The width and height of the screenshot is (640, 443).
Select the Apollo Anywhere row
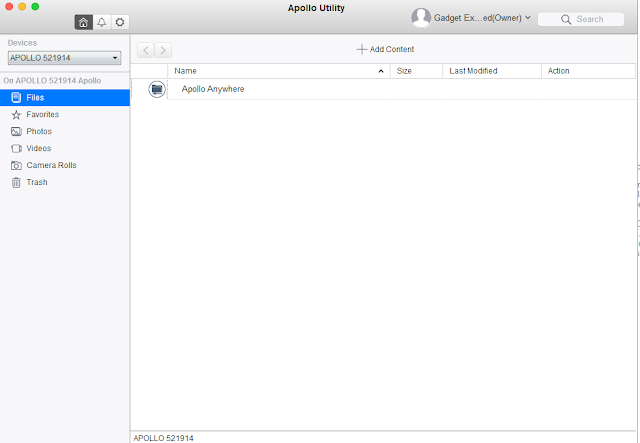pyautogui.click(x=383, y=89)
